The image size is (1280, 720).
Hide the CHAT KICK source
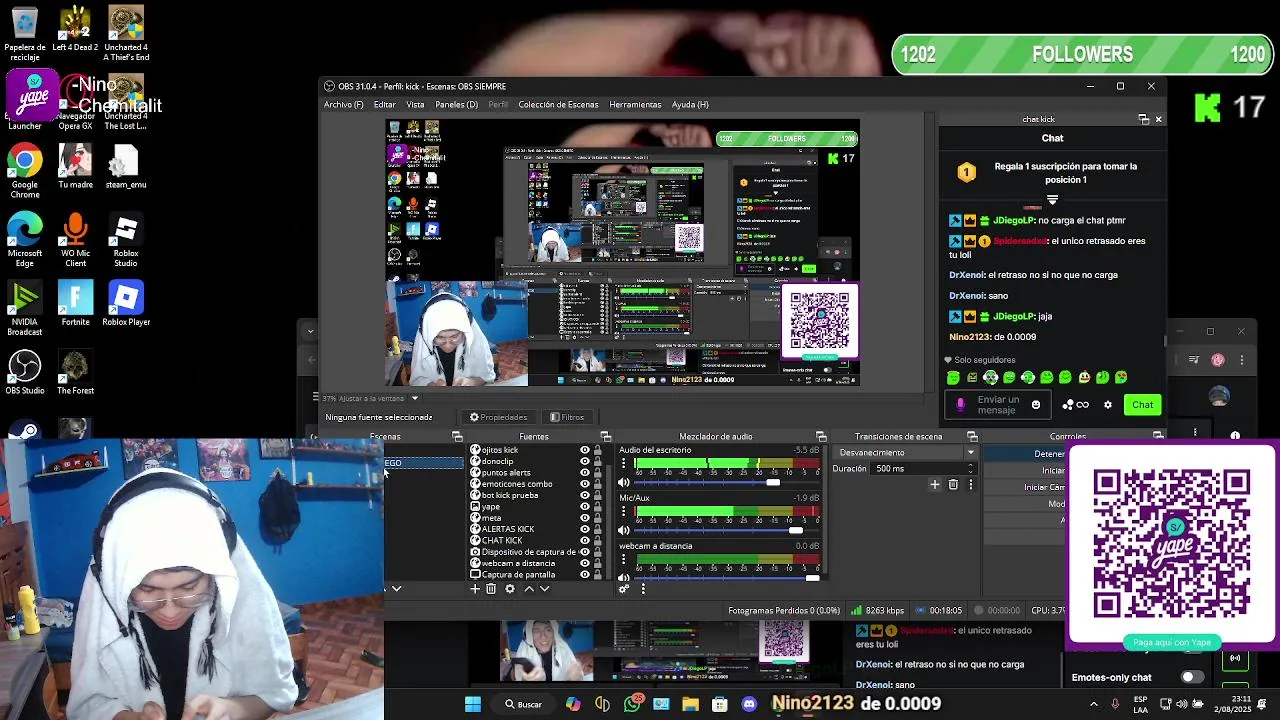coord(585,540)
